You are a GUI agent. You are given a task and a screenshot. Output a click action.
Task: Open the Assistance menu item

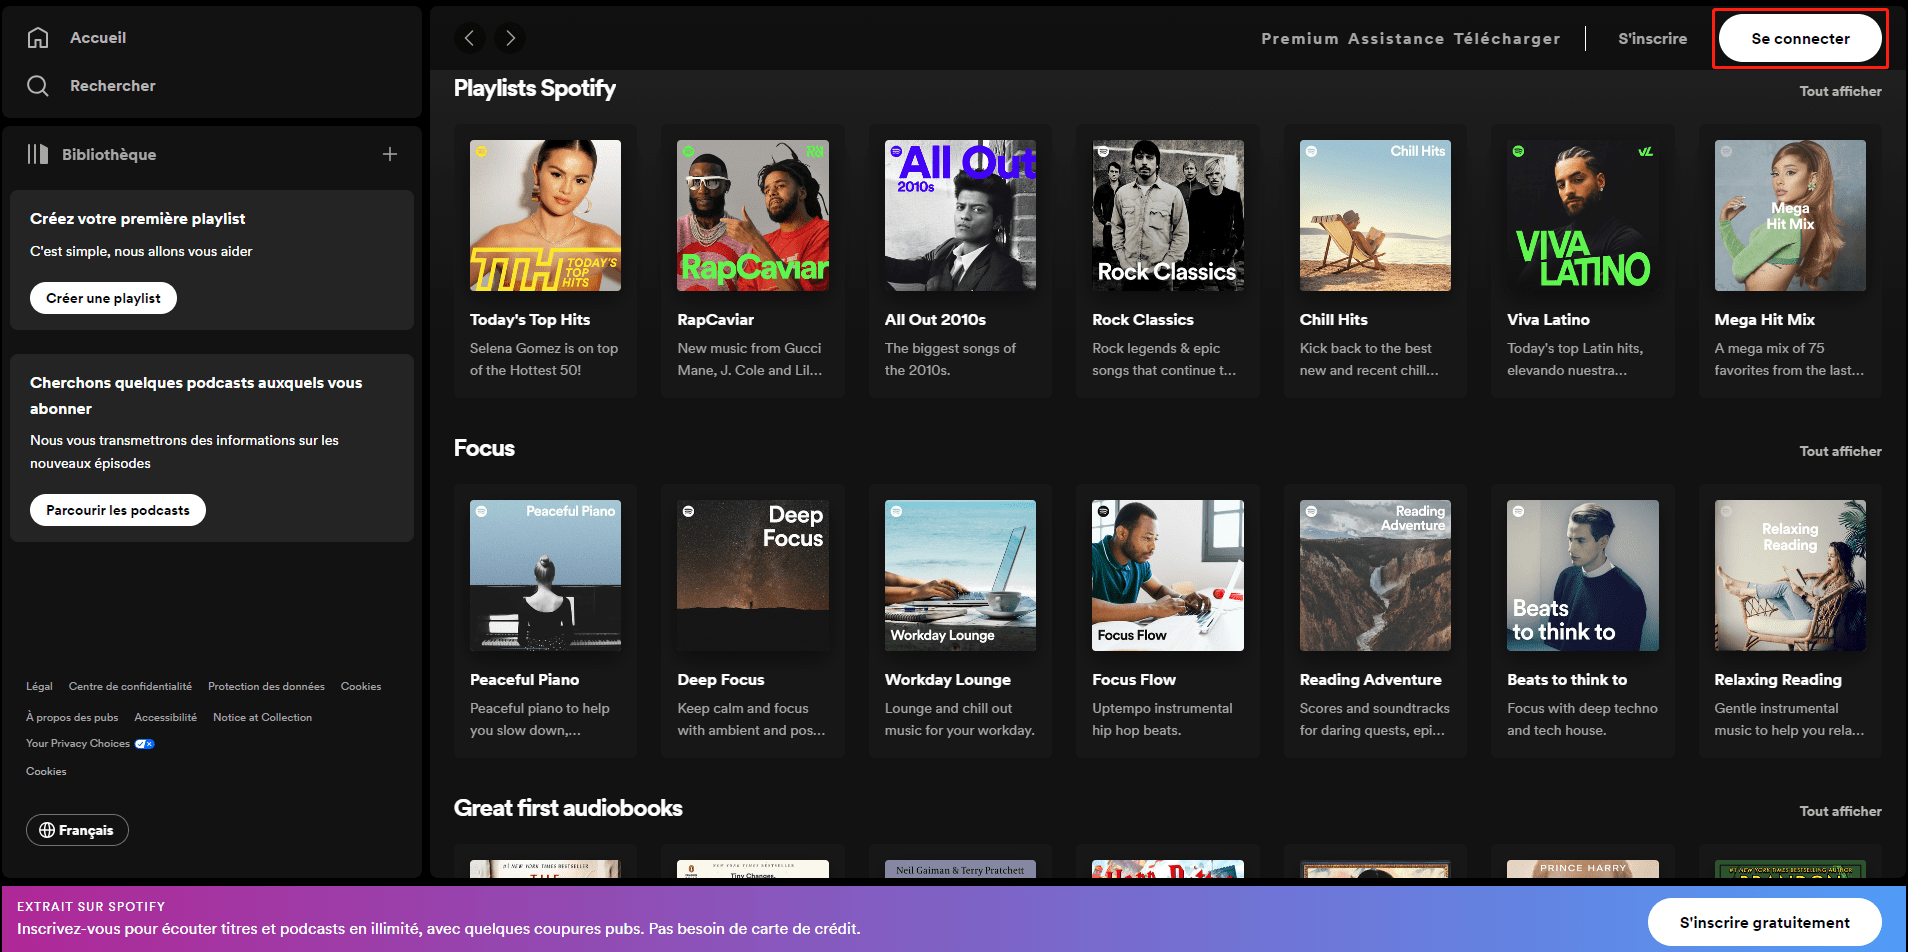click(x=1395, y=38)
